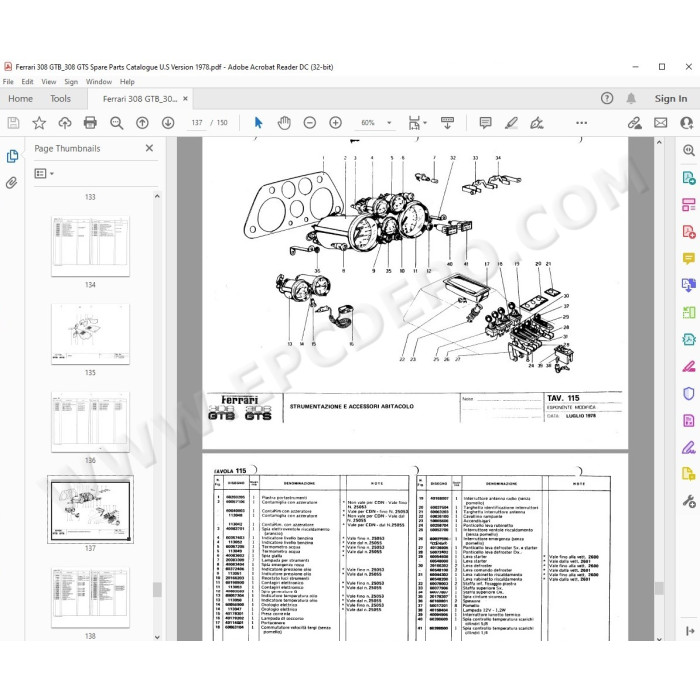Open the View menu

49,82
